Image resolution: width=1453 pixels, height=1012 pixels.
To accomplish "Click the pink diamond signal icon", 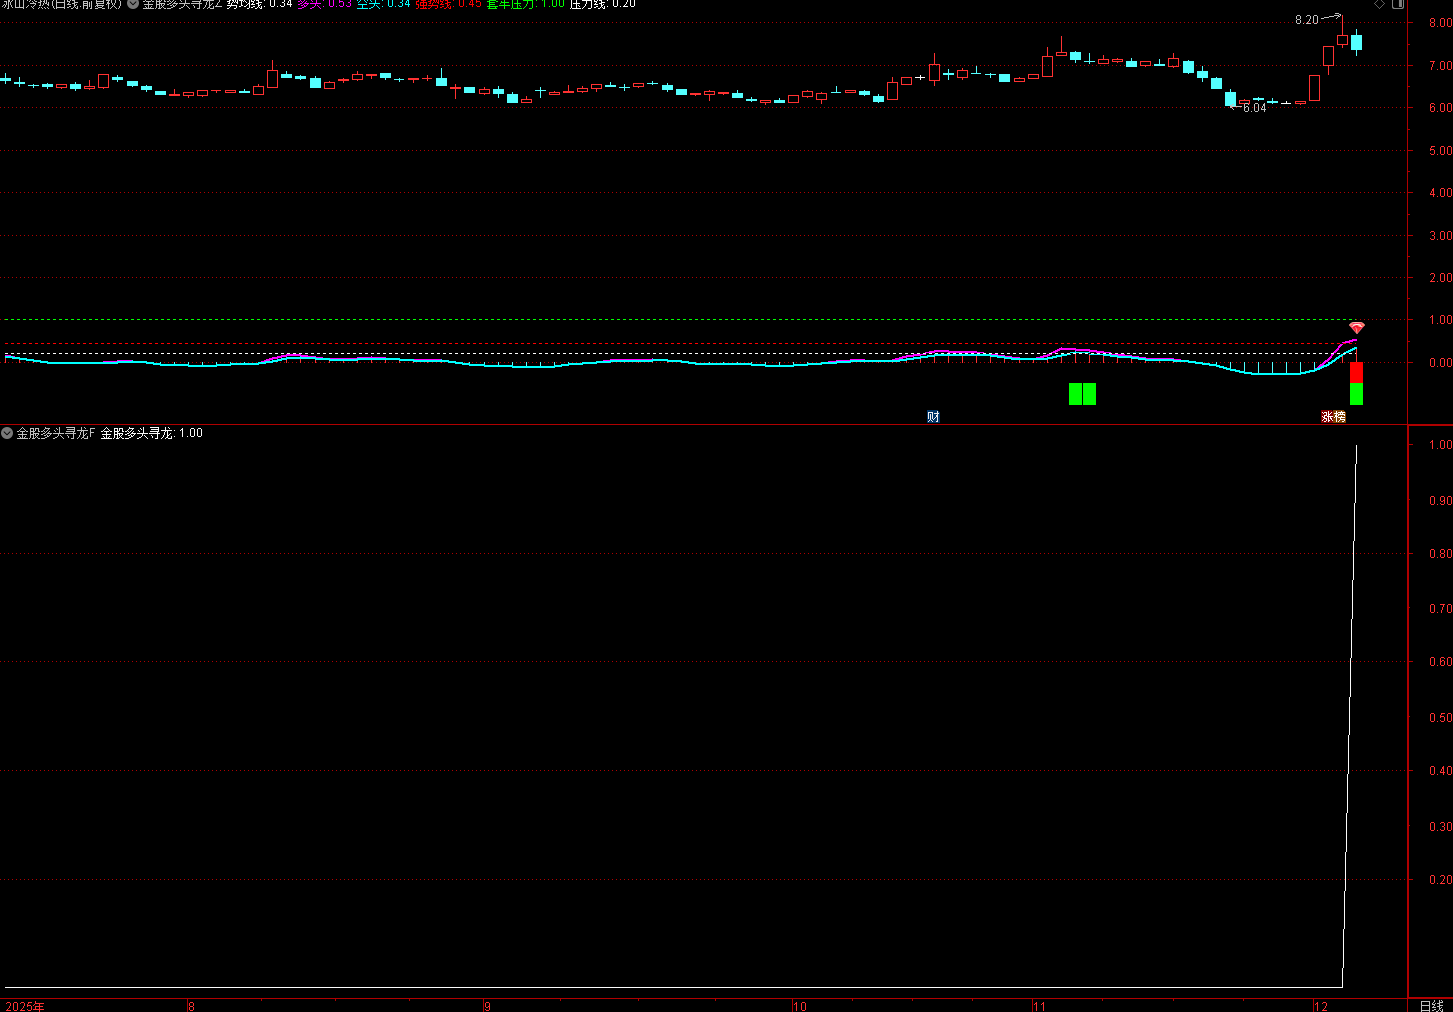I will click(1356, 328).
